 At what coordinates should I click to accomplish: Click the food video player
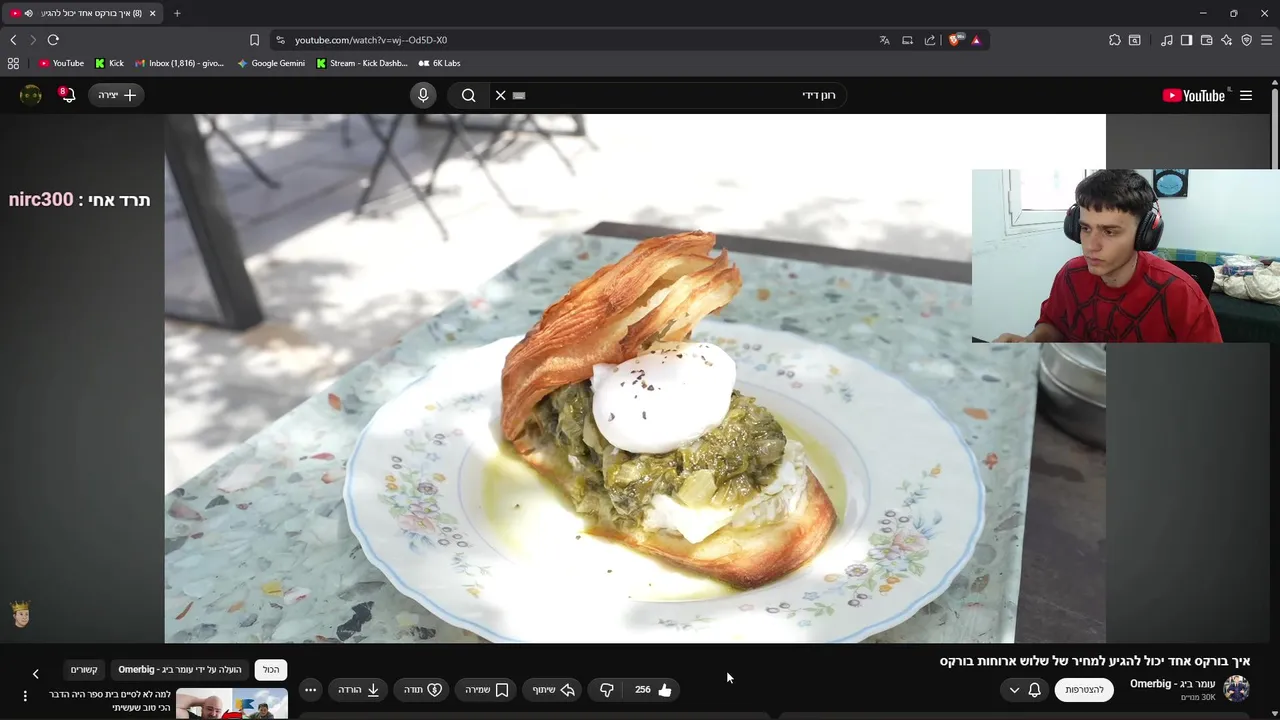click(635, 378)
